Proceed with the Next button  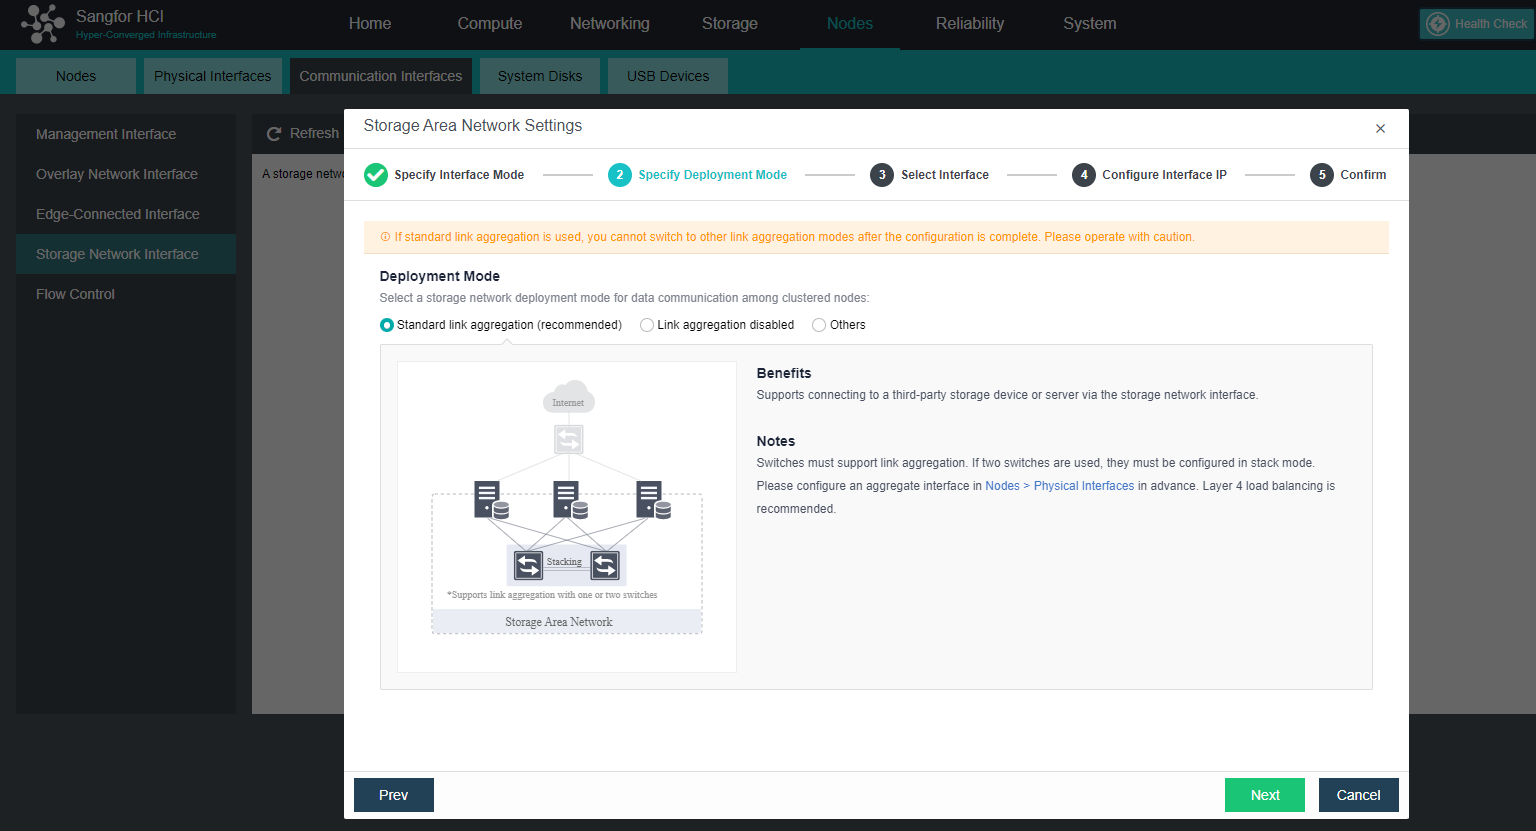(x=1264, y=794)
